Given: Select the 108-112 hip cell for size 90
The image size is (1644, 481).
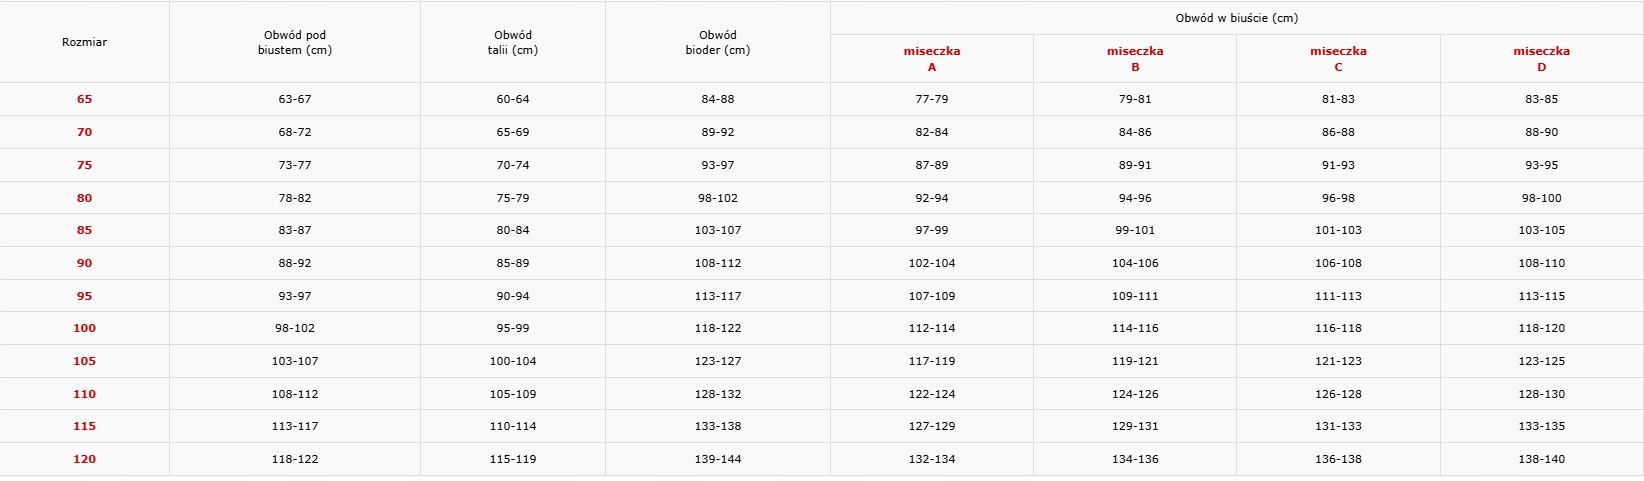Looking at the screenshot, I should point(718,263).
